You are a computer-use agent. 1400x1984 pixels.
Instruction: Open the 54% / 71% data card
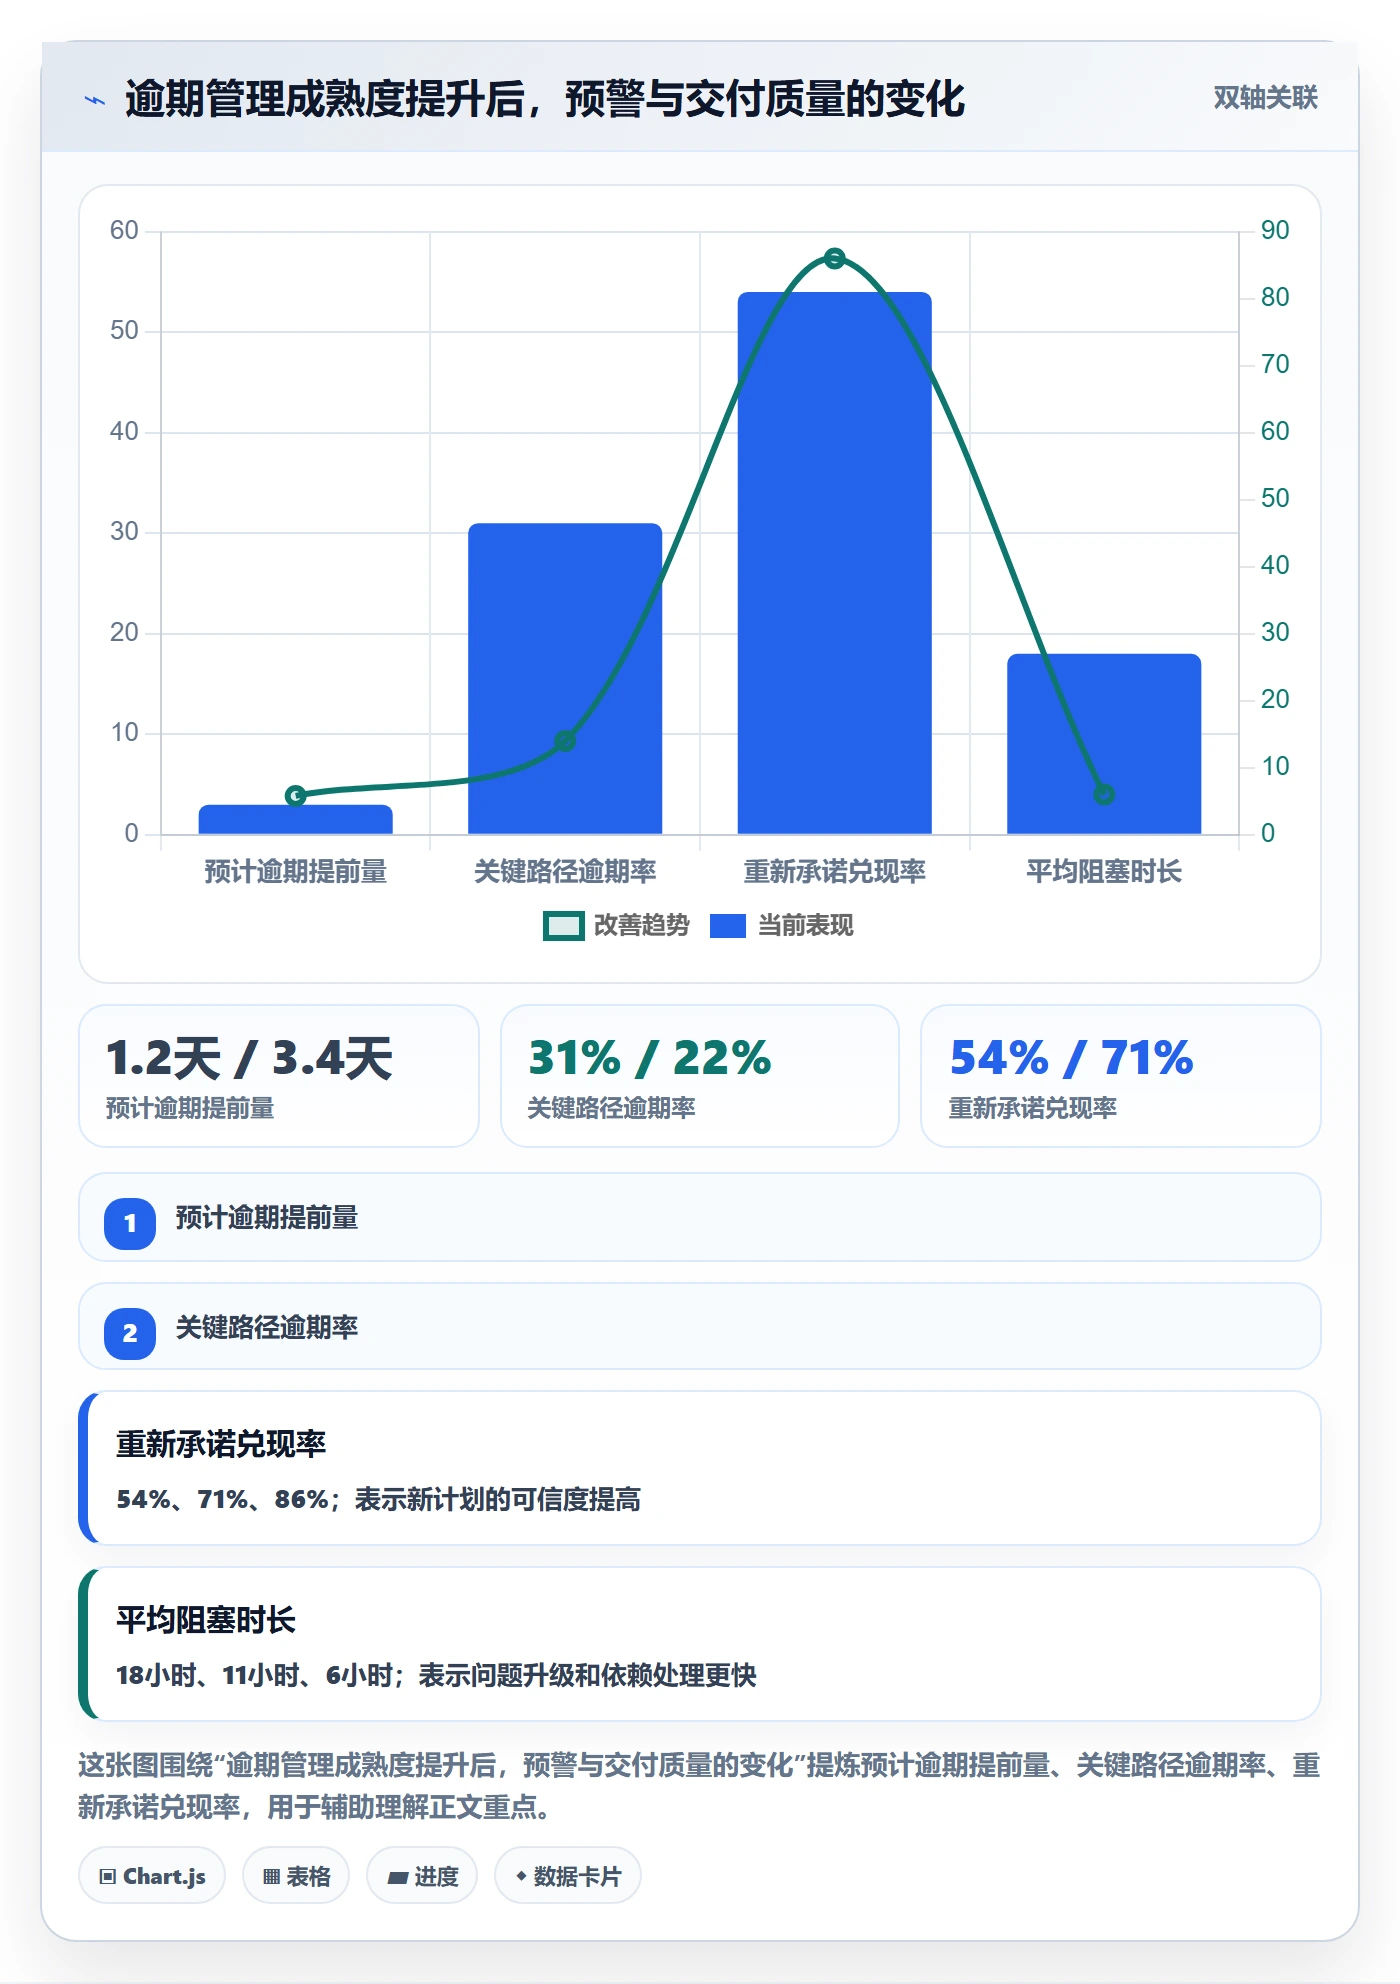click(1121, 1076)
